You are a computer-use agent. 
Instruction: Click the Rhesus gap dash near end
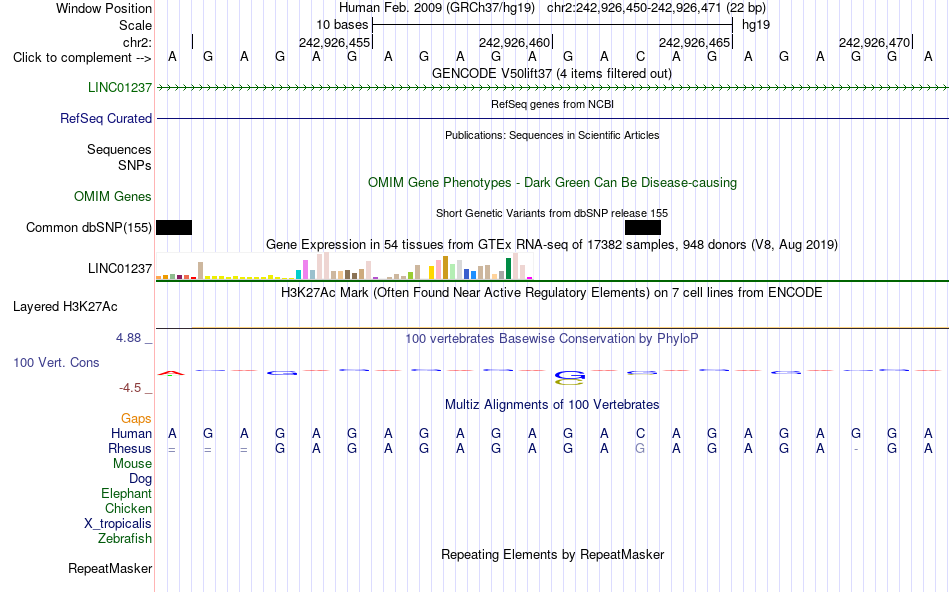pyautogui.click(x=856, y=450)
